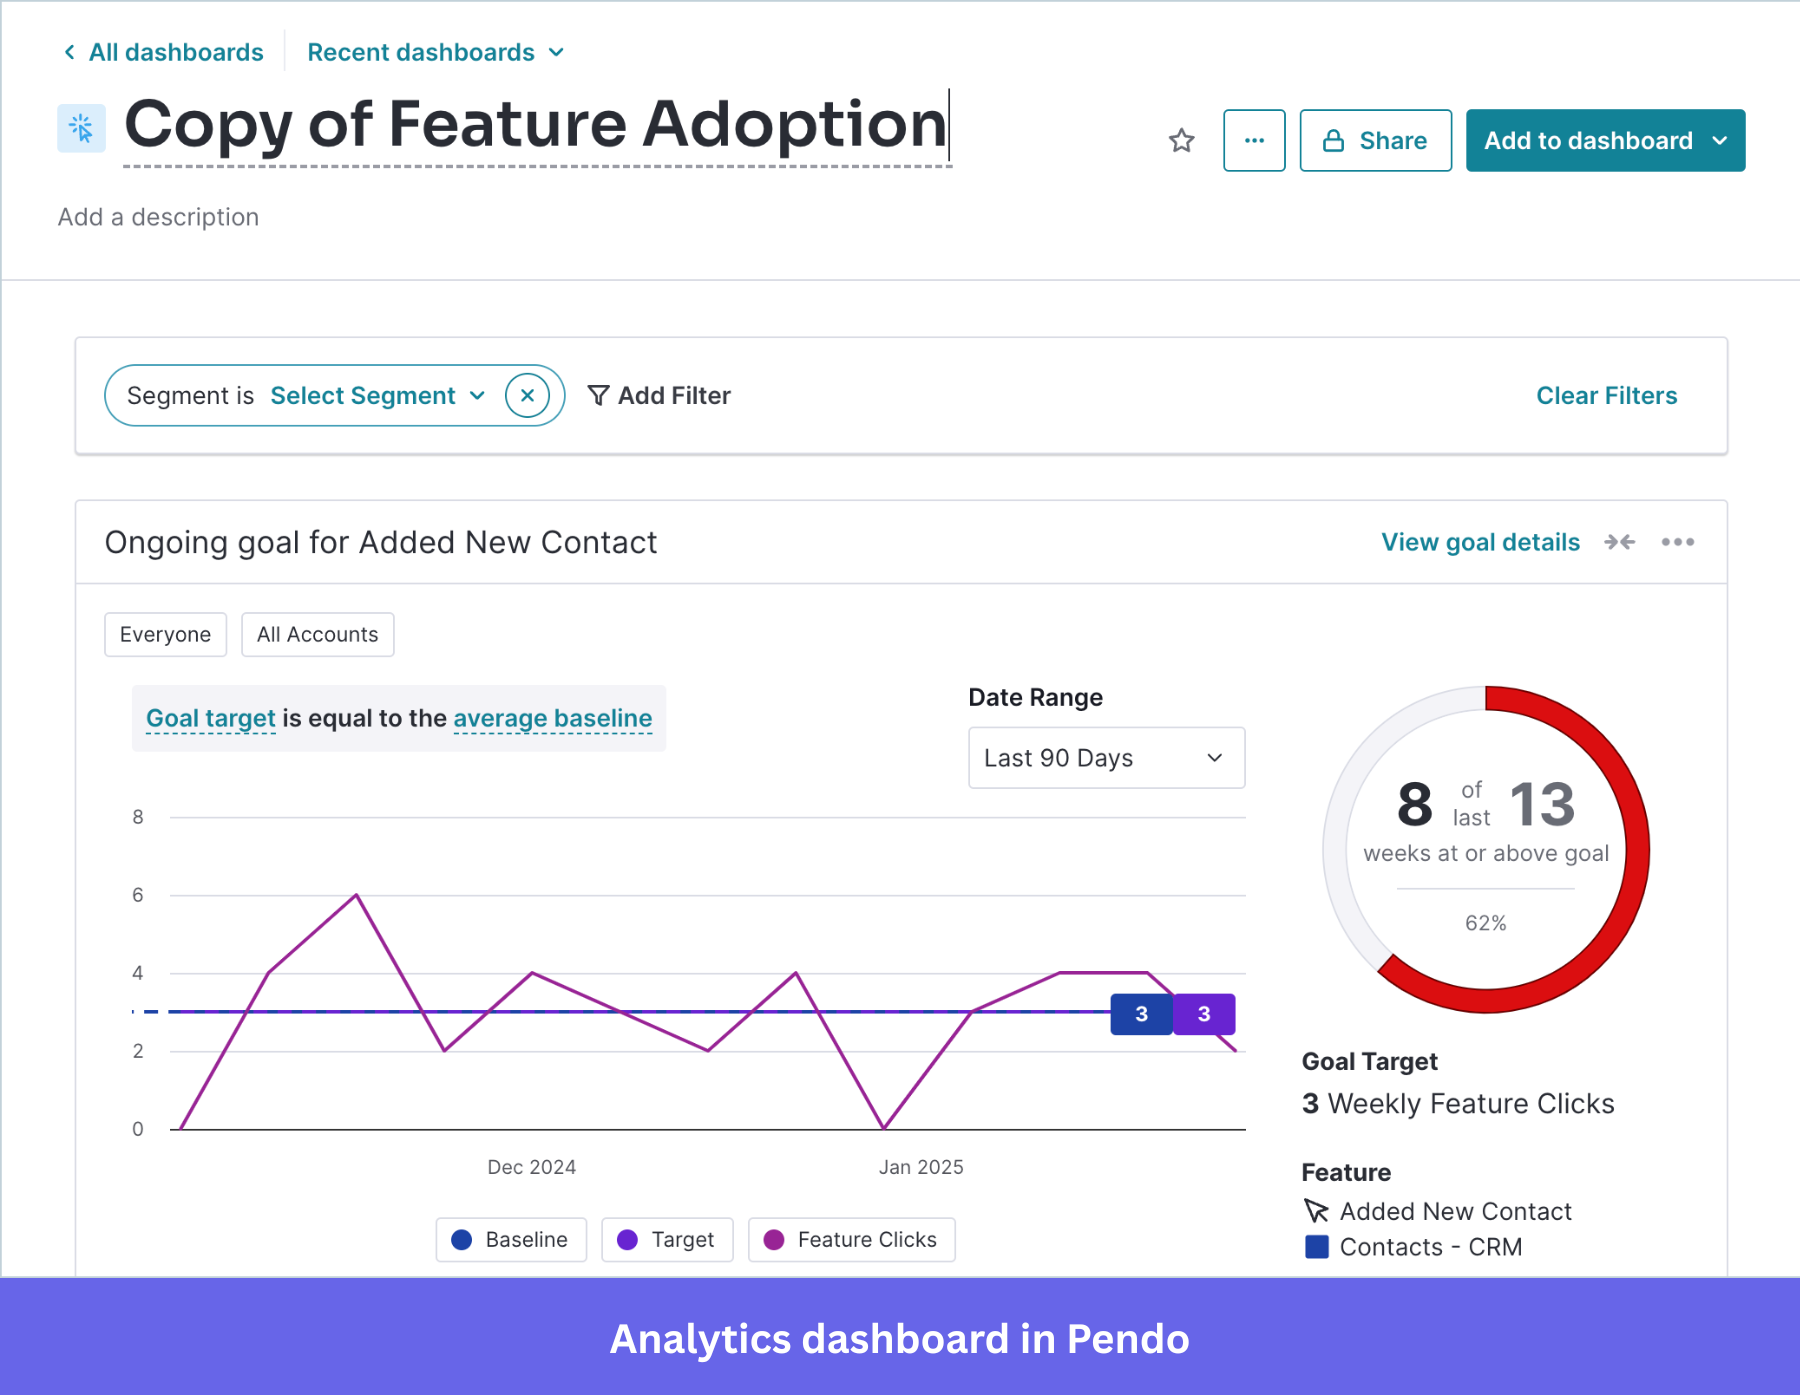The image size is (1800, 1395).
Task: Click the blue Contacts - CRM color swatch
Action: [1317, 1247]
